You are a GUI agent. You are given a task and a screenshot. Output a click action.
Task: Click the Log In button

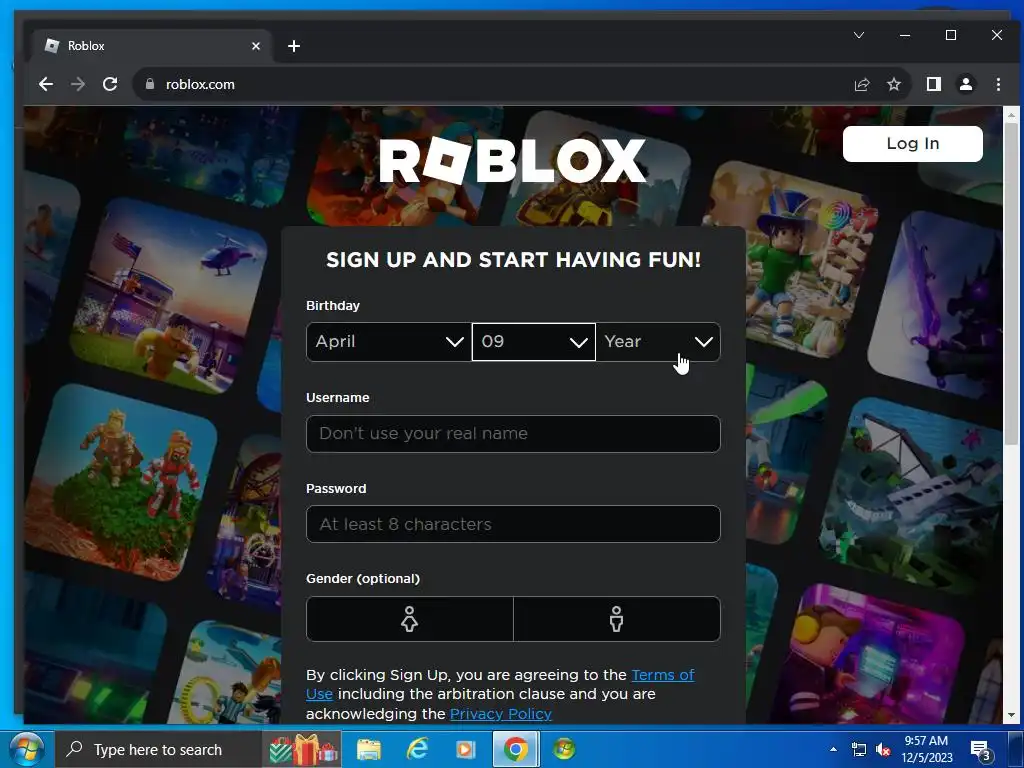coord(912,144)
